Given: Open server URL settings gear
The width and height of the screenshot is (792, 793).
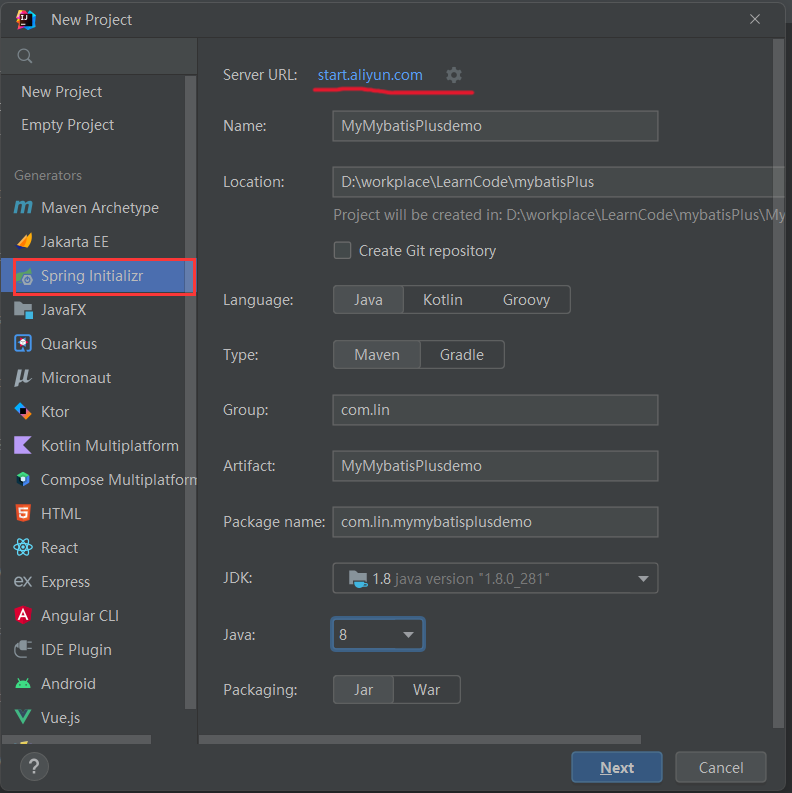Looking at the screenshot, I should click(x=454, y=75).
